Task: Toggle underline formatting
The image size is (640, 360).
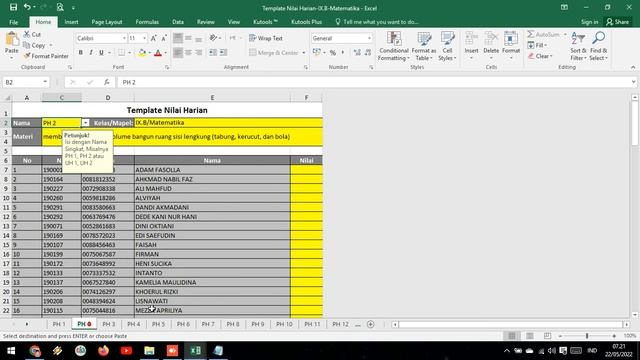Action: pos(101,53)
